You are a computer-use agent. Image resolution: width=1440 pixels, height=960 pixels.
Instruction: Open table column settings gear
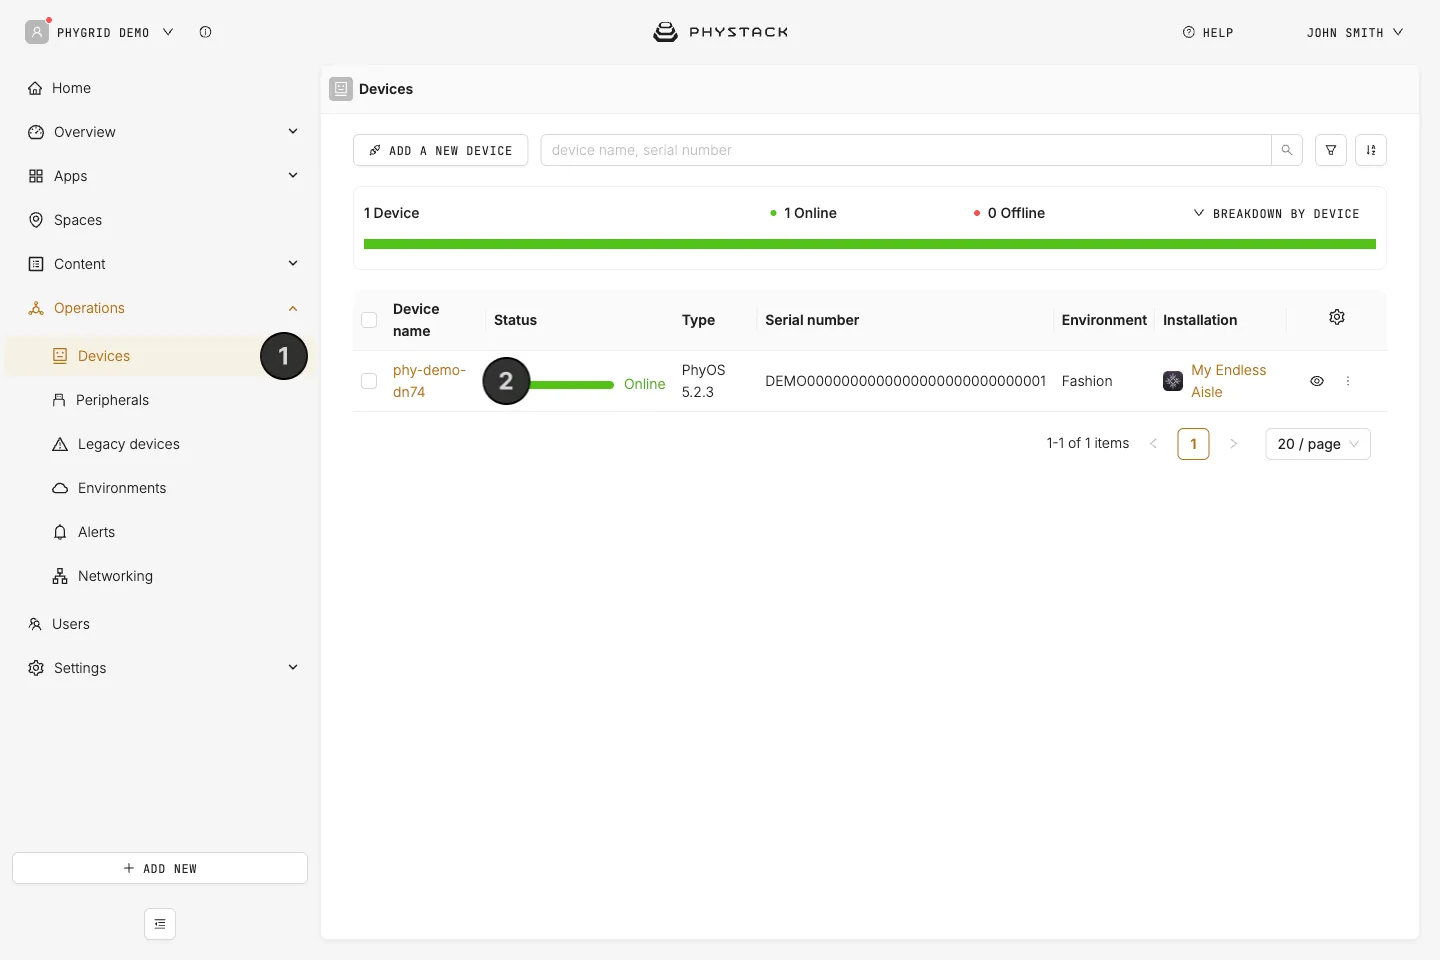[x=1337, y=317]
